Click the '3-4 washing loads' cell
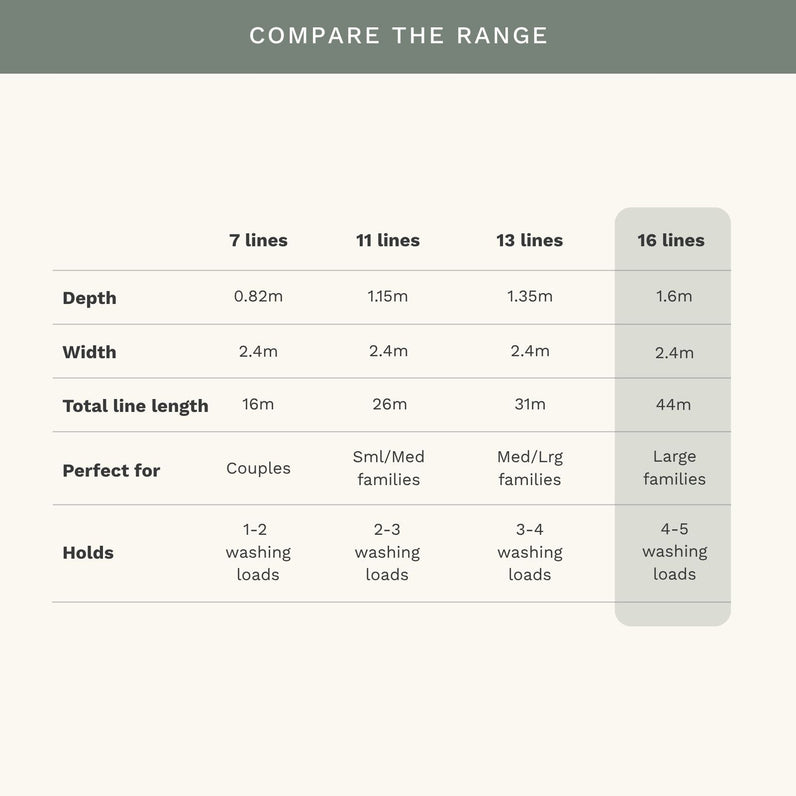Screen dimensions: 796x796 pyautogui.click(x=530, y=552)
